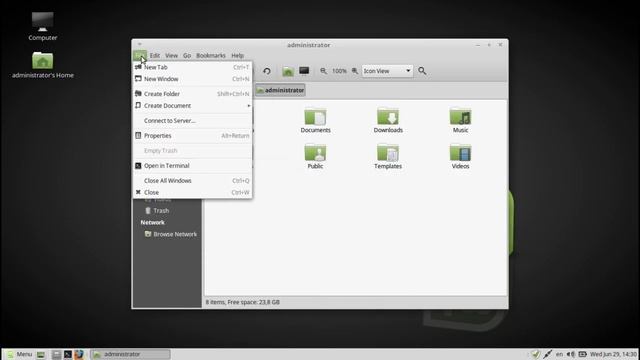
Task: Open the Documents folder
Action: click(315, 120)
